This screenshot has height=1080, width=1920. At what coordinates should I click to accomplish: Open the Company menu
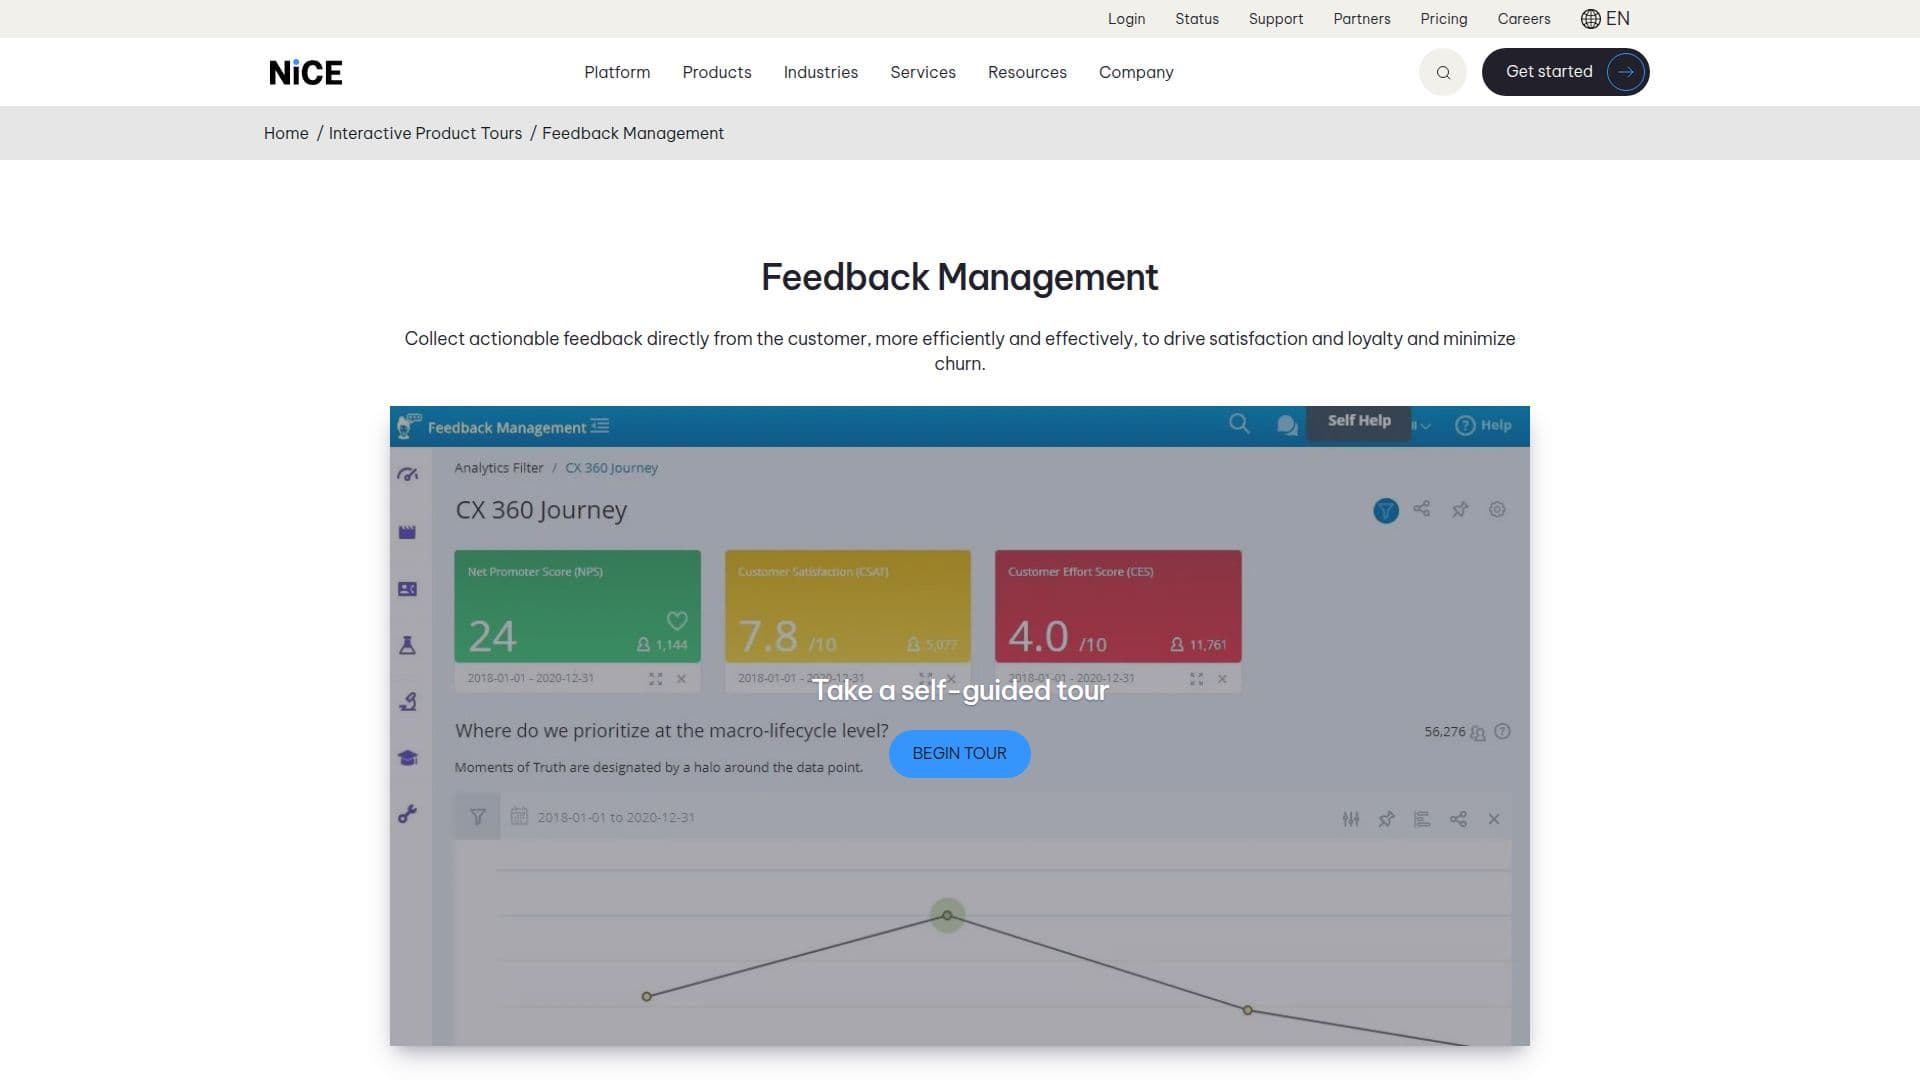(1136, 72)
